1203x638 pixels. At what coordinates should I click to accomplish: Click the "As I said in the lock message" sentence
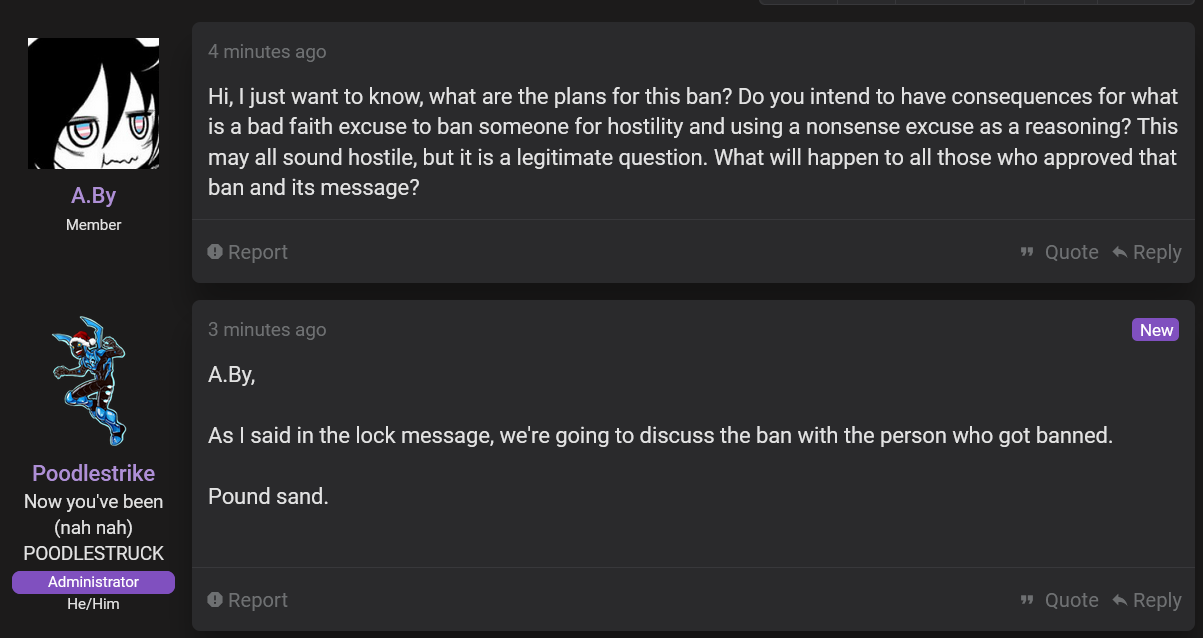point(660,436)
